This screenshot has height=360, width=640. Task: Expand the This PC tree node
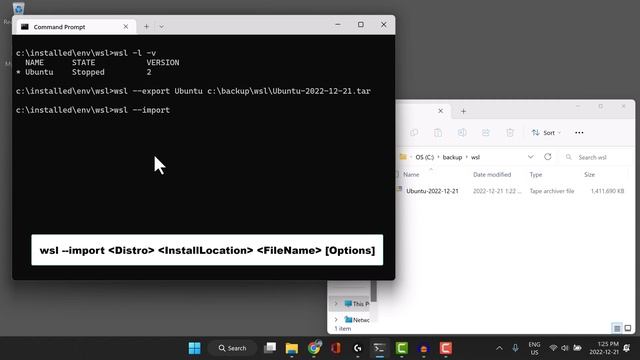click(x=336, y=304)
